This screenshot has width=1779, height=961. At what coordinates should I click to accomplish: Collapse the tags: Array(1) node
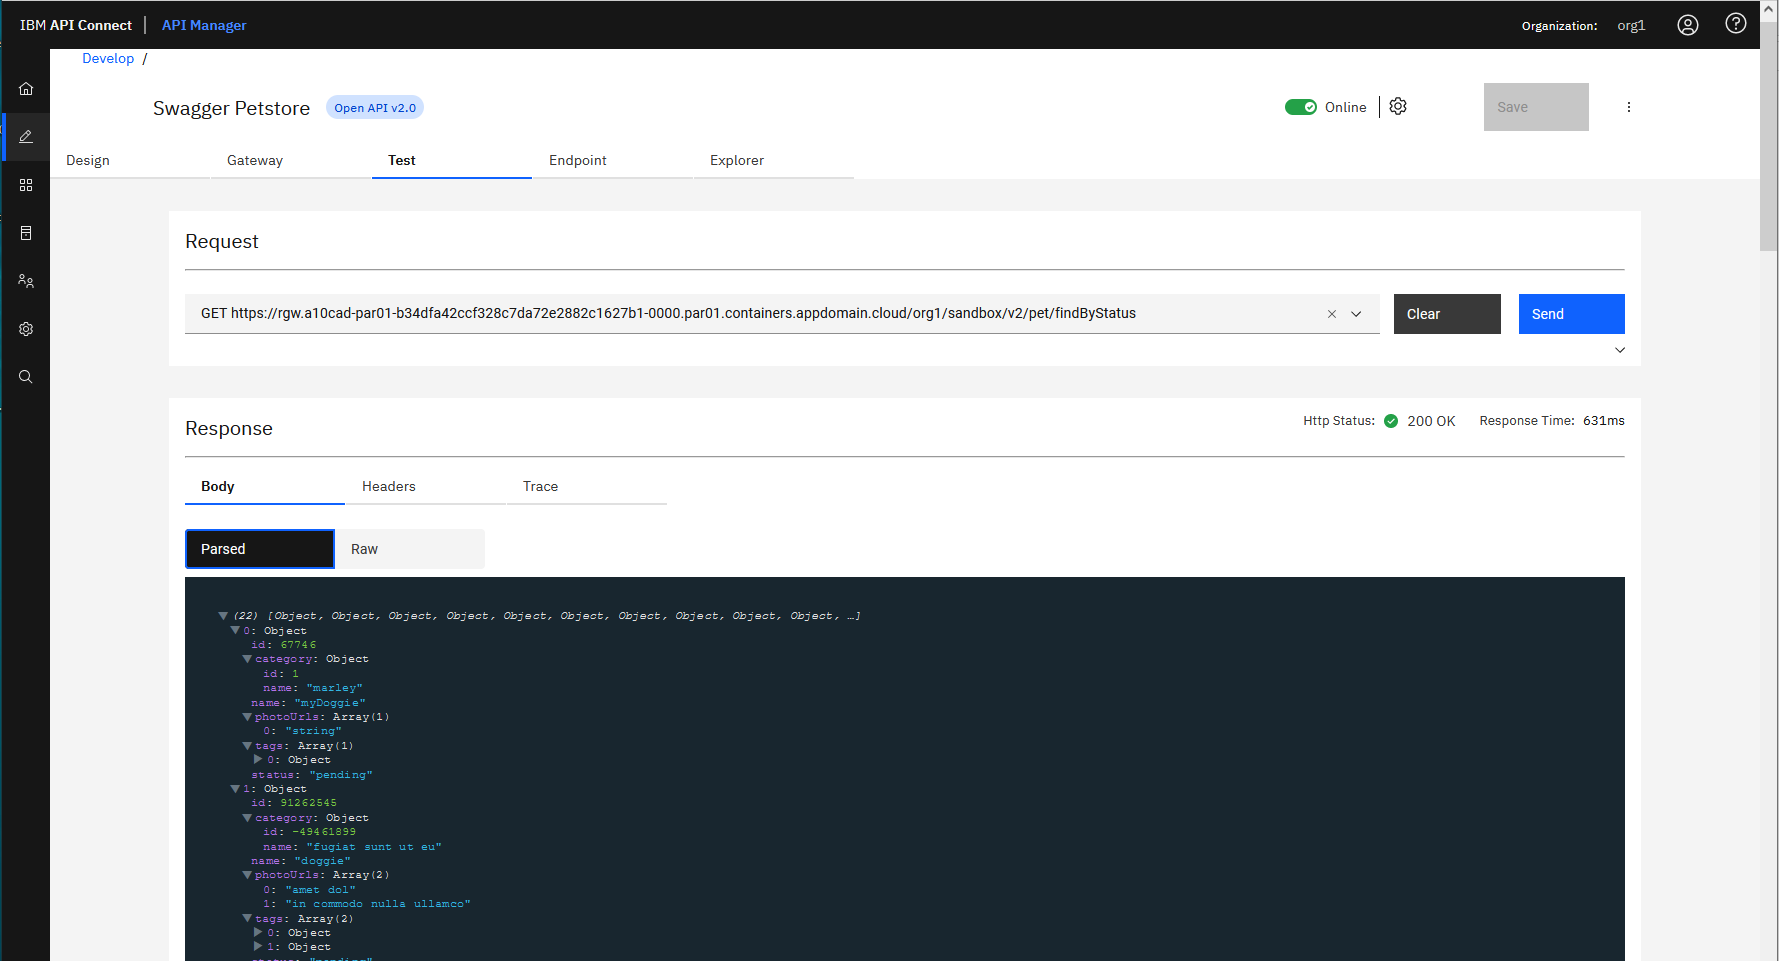point(247,746)
